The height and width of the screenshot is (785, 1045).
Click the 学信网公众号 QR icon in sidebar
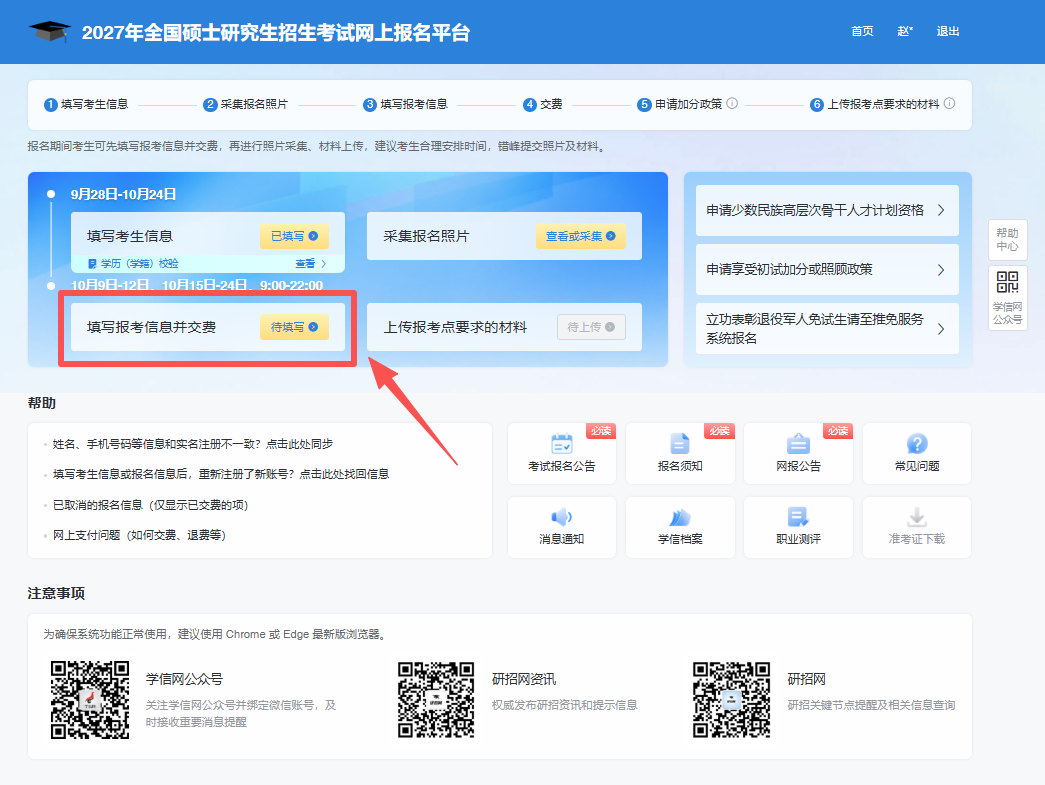pyautogui.click(x=1007, y=282)
